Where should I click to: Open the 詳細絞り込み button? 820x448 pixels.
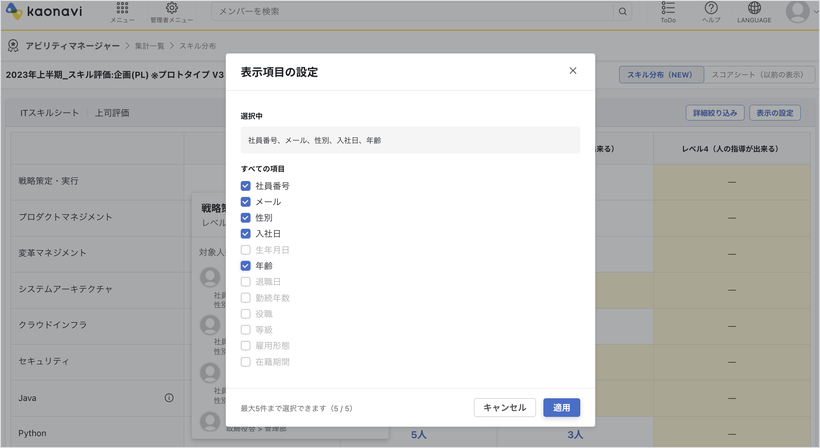715,113
